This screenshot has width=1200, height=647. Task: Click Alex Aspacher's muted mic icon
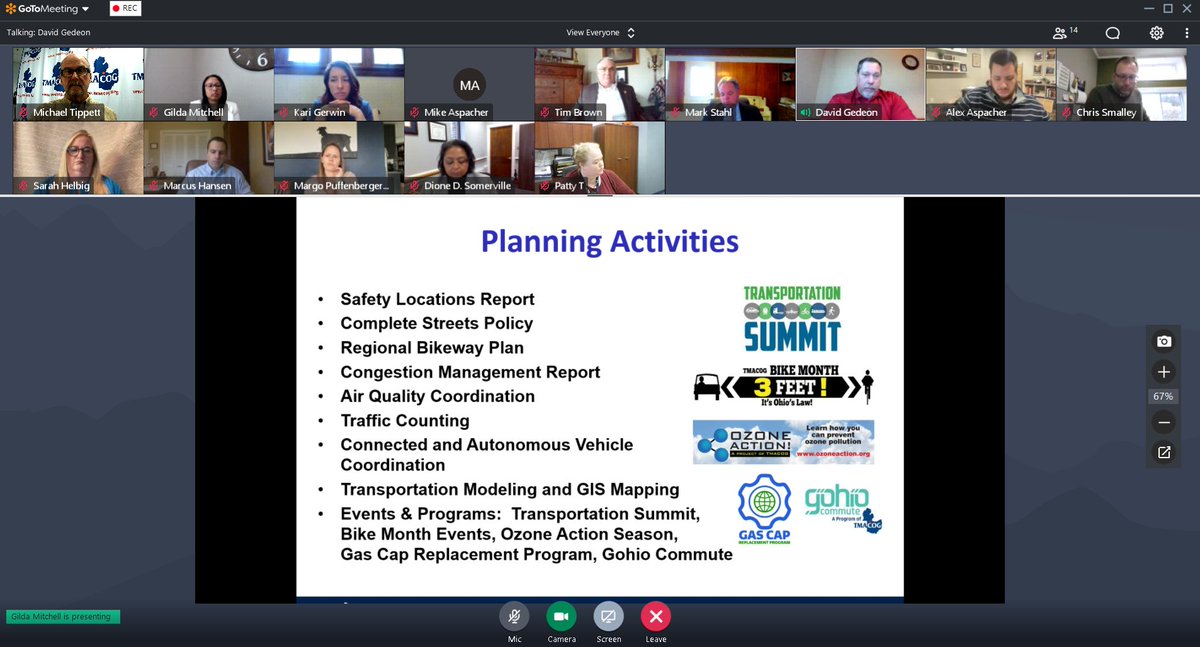(936, 112)
